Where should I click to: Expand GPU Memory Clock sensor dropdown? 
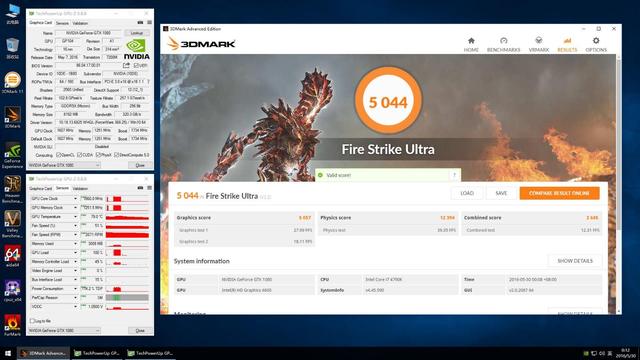coord(75,208)
